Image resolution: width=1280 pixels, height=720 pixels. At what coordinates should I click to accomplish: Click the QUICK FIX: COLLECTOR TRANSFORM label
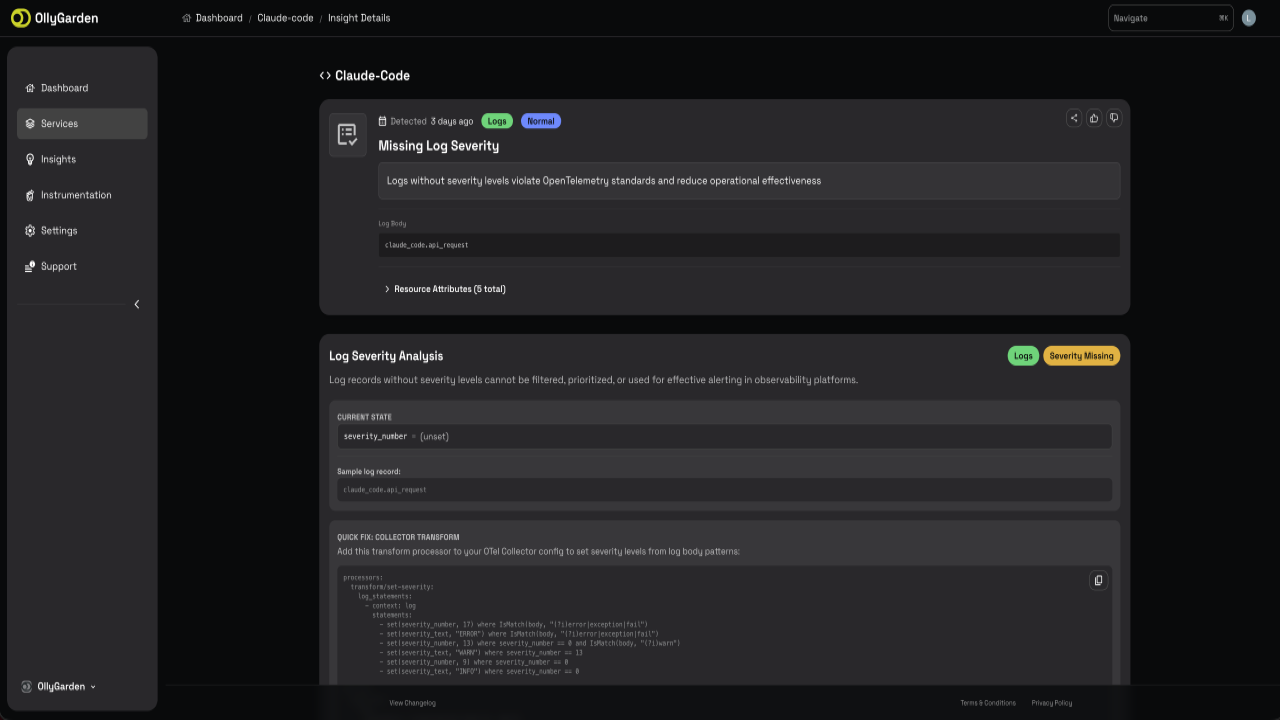(398, 537)
